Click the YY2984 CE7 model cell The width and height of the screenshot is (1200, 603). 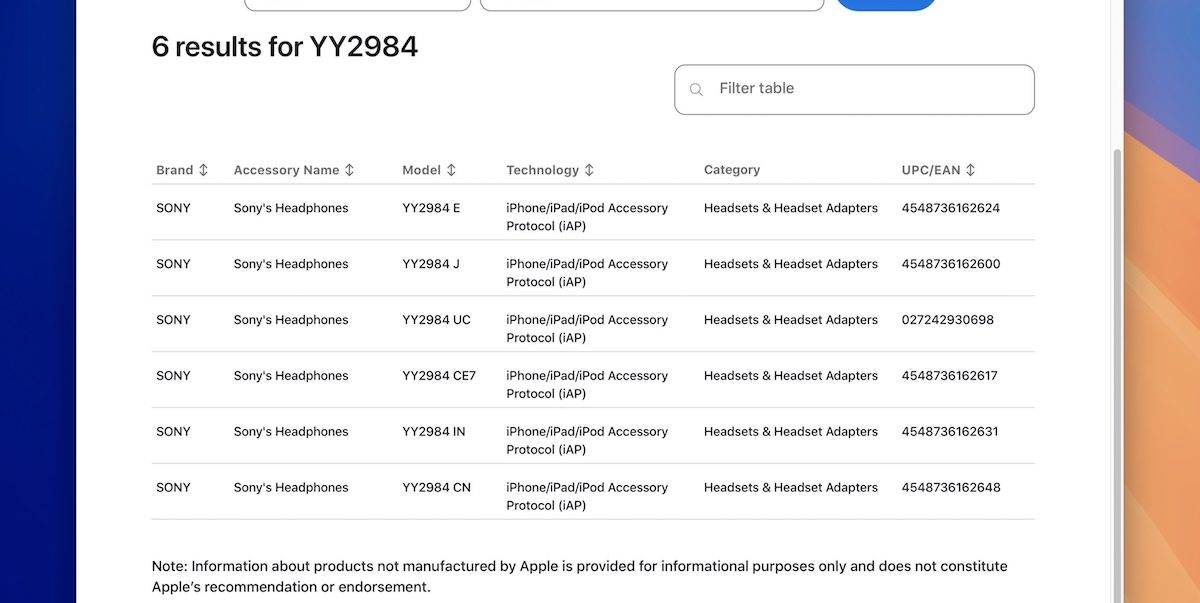(439, 376)
